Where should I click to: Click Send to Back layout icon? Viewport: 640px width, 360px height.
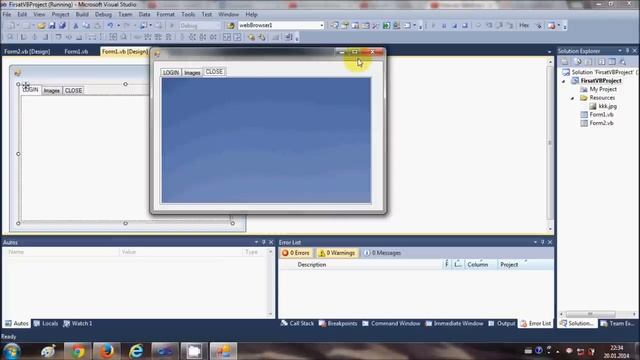(262, 38)
